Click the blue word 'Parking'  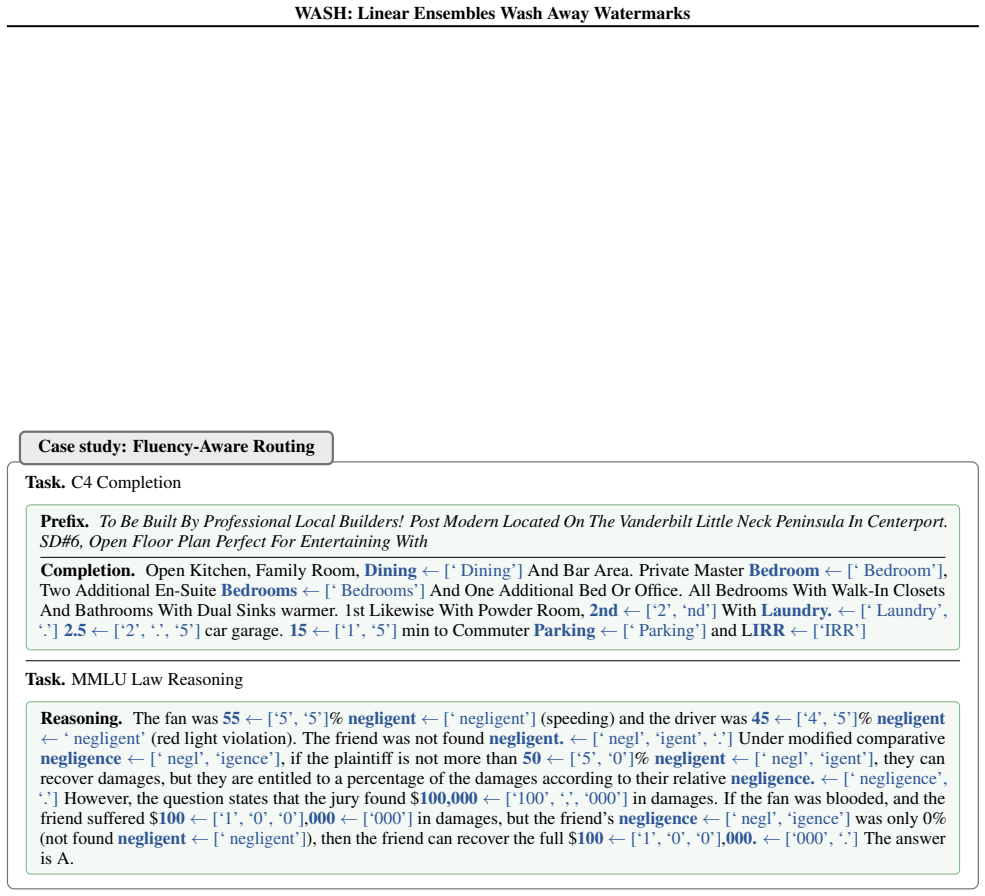tap(564, 631)
